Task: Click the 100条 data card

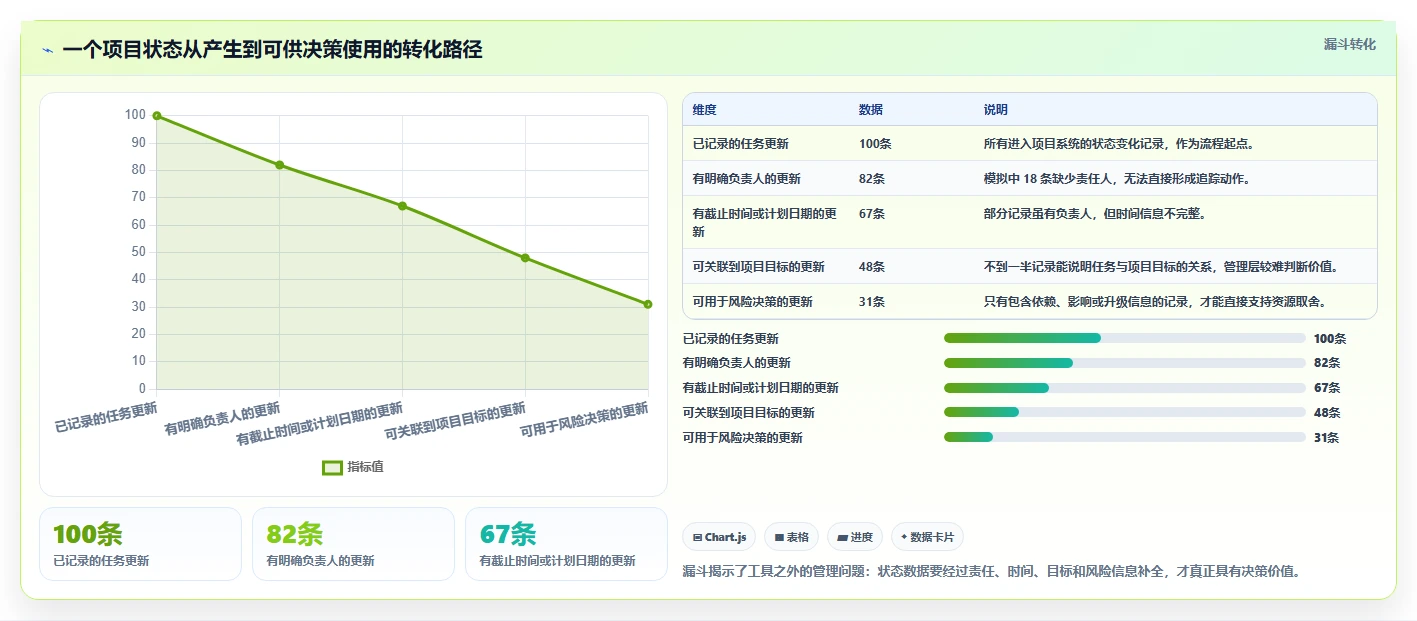Action: (140, 544)
